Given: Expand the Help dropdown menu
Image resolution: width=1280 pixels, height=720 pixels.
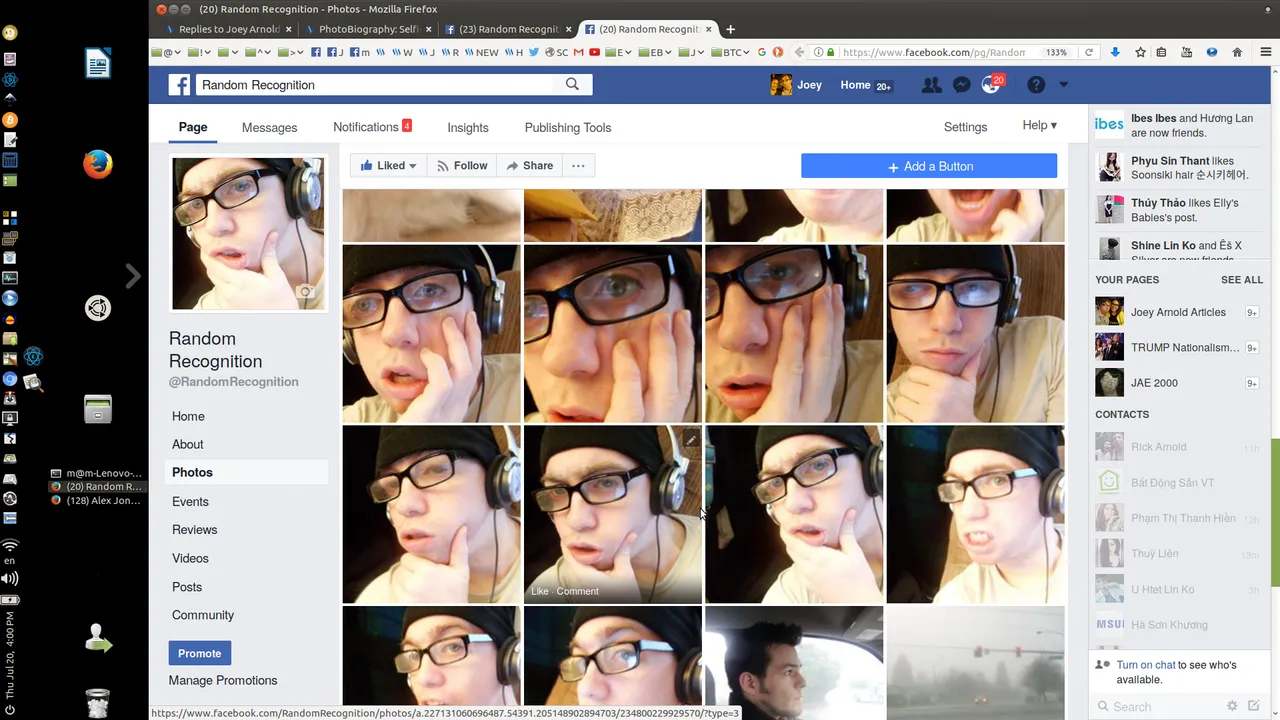Looking at the screenshot, I should pos(1039,125).
